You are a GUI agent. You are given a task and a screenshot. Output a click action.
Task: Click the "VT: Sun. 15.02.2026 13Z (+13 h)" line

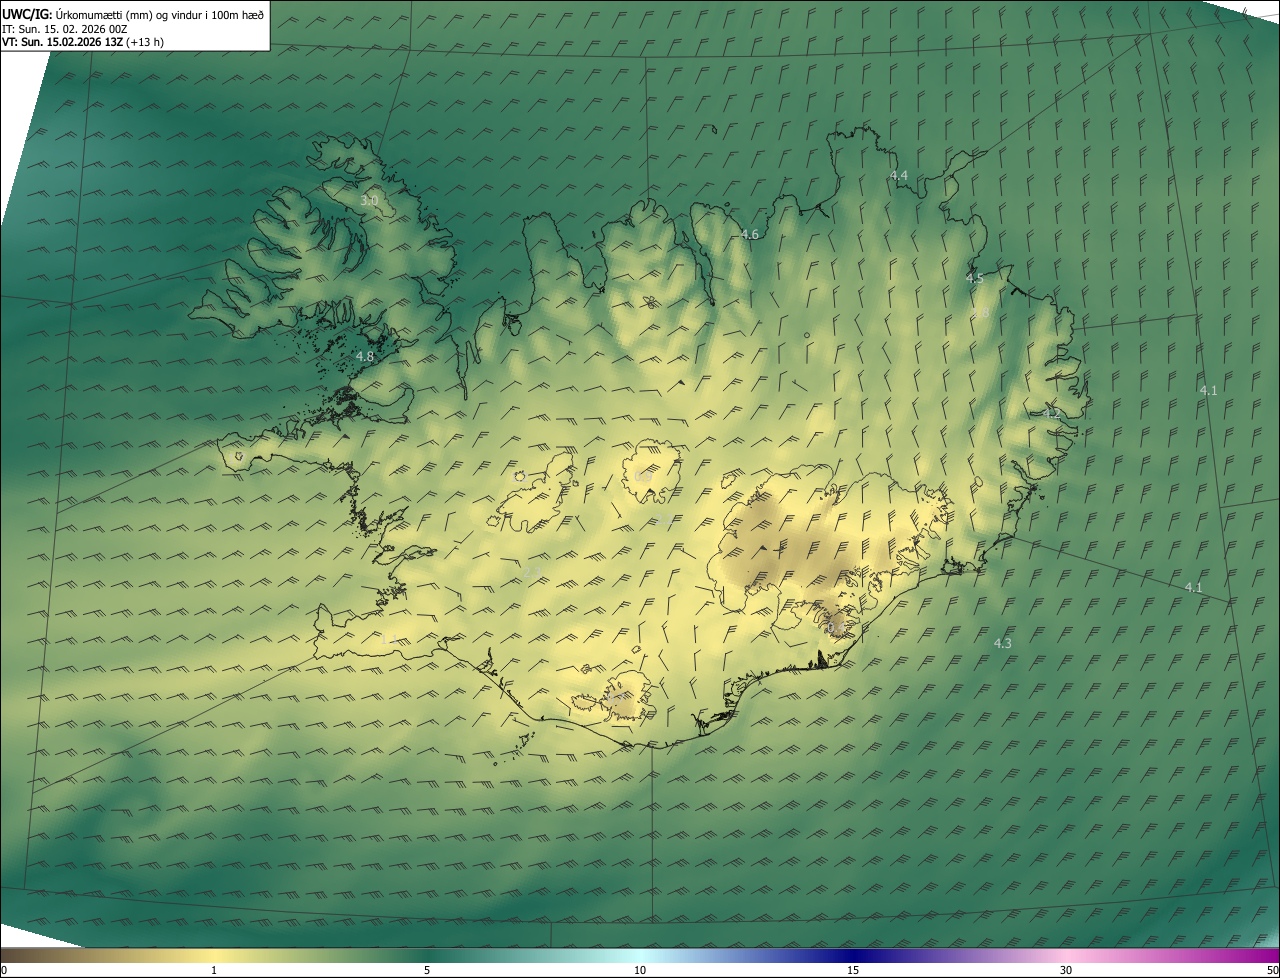pos(83,42)
